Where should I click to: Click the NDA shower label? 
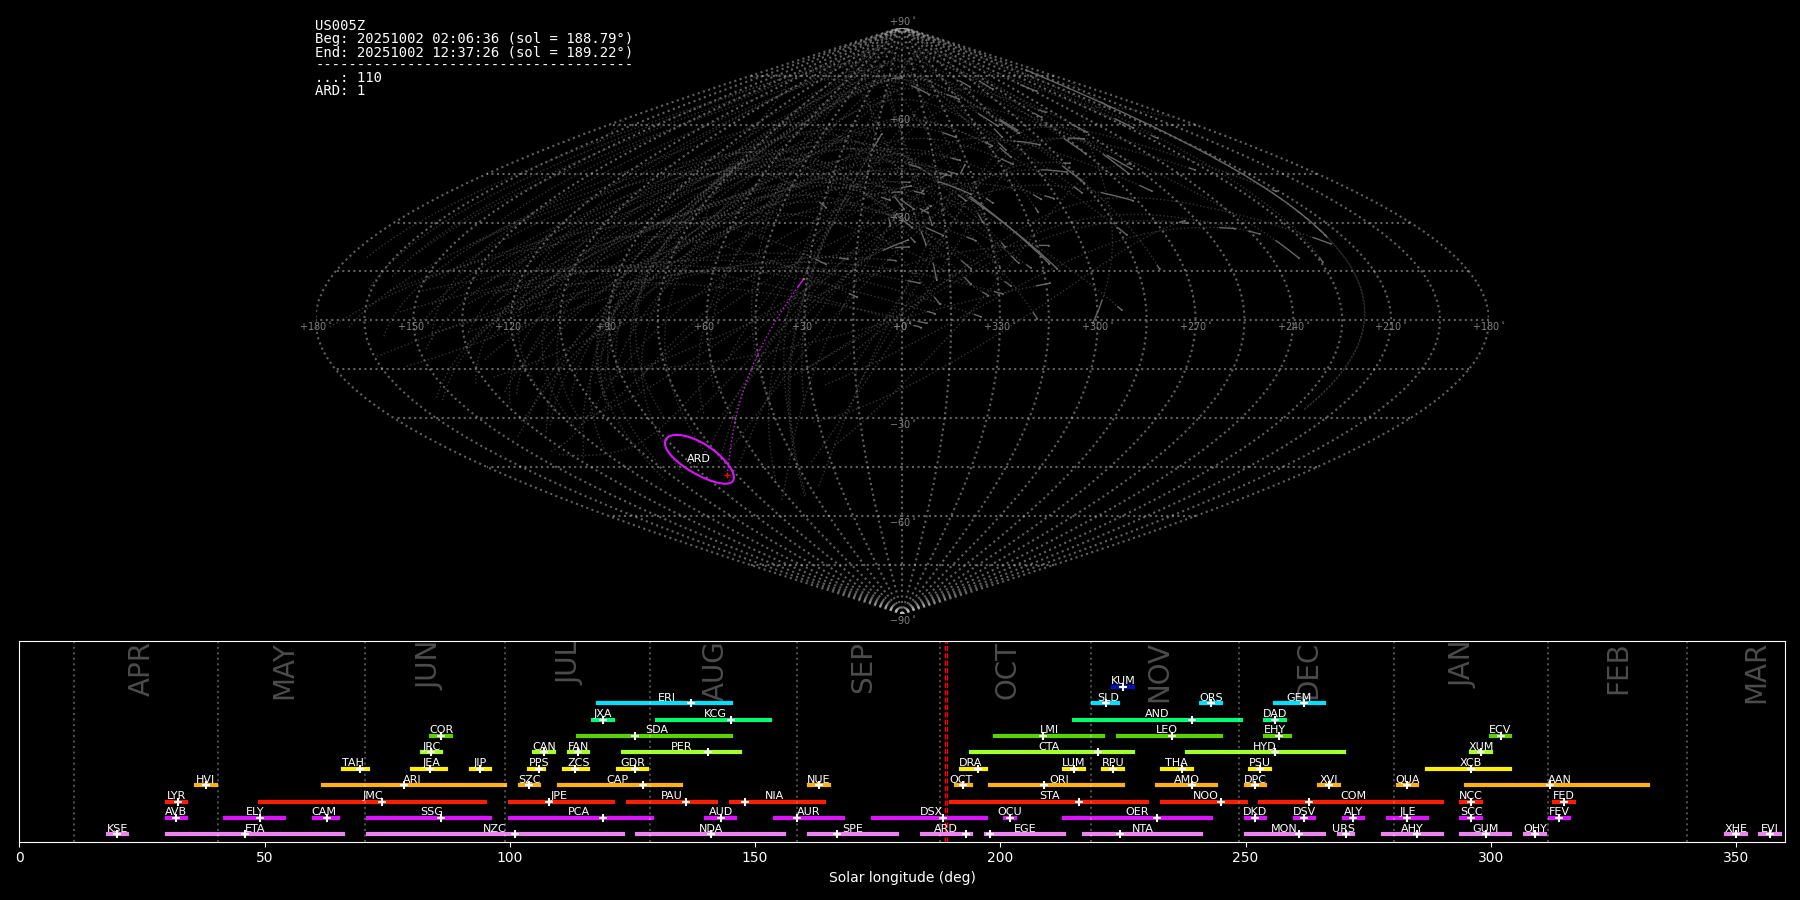tap(710, 829)
